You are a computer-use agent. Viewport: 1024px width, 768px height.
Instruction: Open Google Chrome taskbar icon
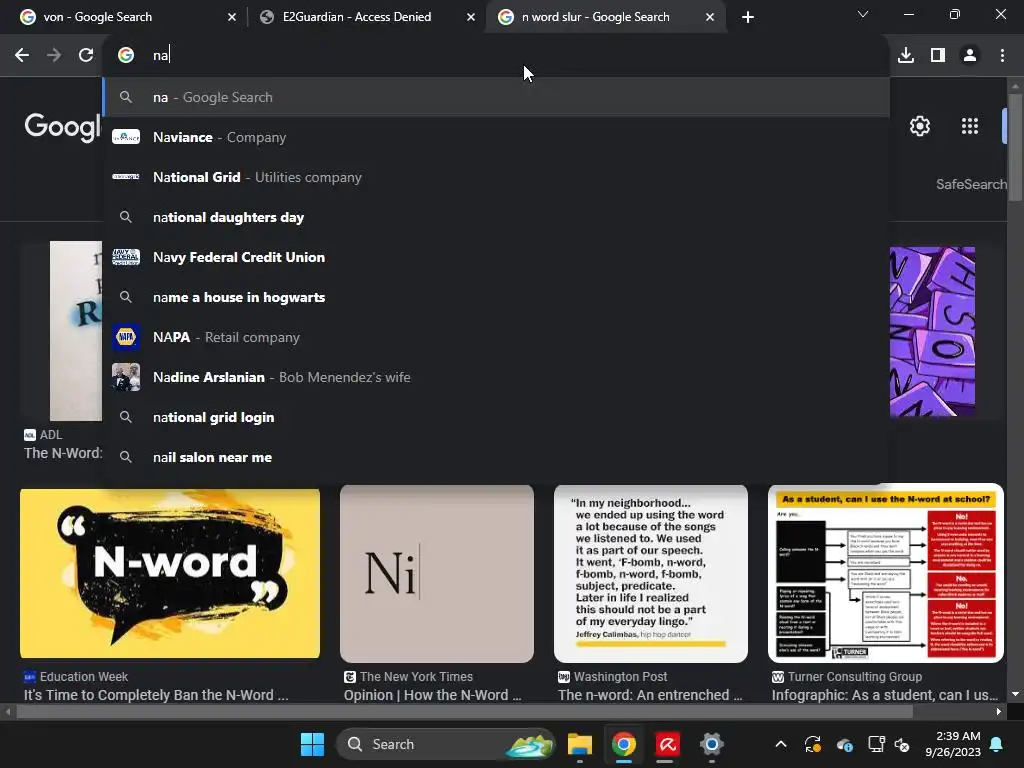(x=624, y=744)
